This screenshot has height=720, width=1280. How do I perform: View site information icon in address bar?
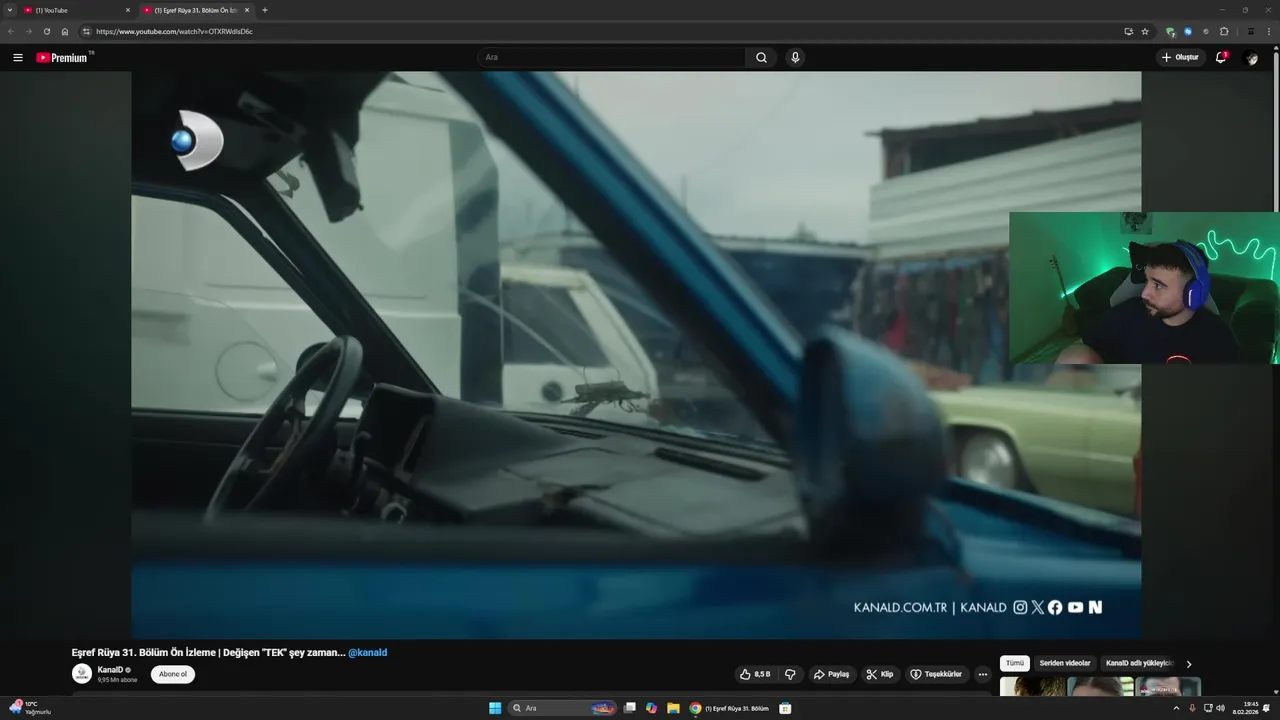pos(86,31)
